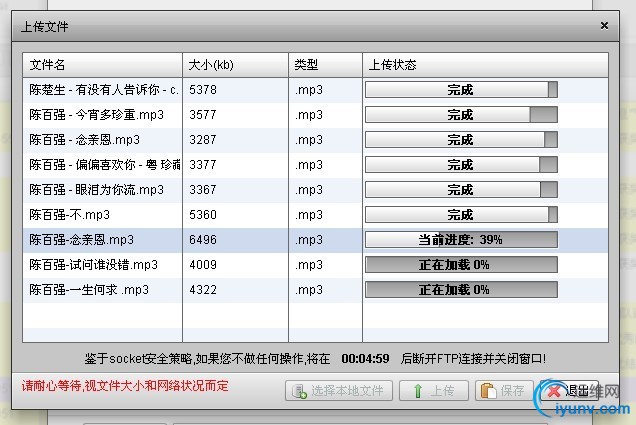
Task: Click red notice 请耐心等待 text
Action: pyautogui.click(x=125, y=386)
